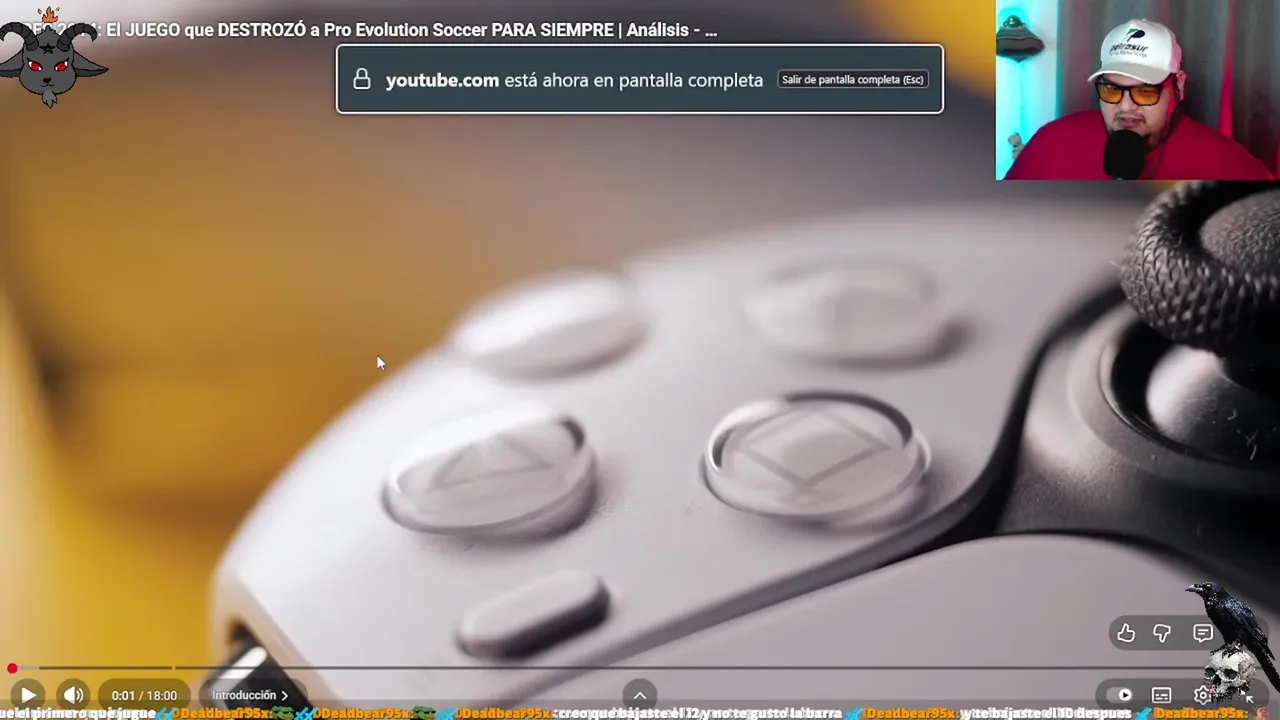This screenshot has height=720, width=1280.
Task: Click Salir de pantalla completa (Esc)
Action: (x=853, y=79)
